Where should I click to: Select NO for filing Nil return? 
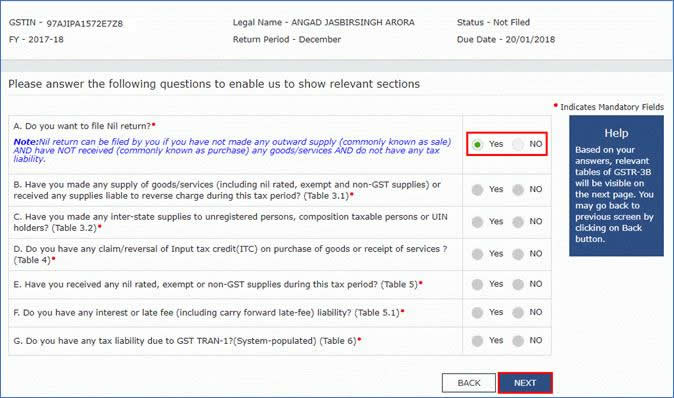point(518,144)
